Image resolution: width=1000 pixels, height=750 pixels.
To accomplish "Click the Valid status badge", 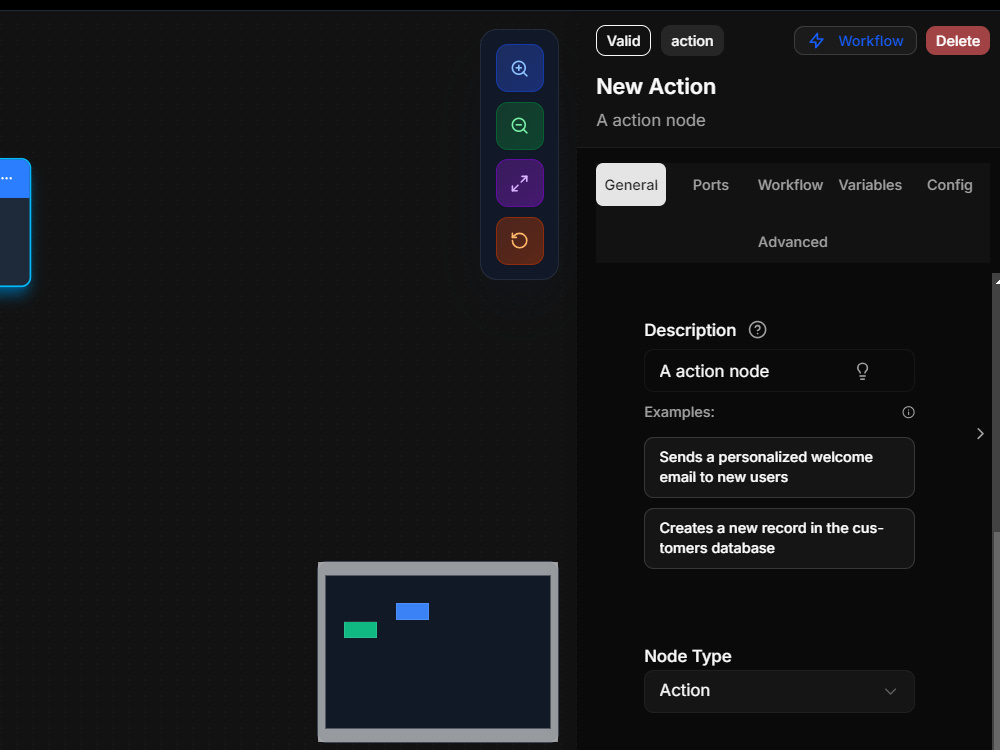I will tap(623, 41).
